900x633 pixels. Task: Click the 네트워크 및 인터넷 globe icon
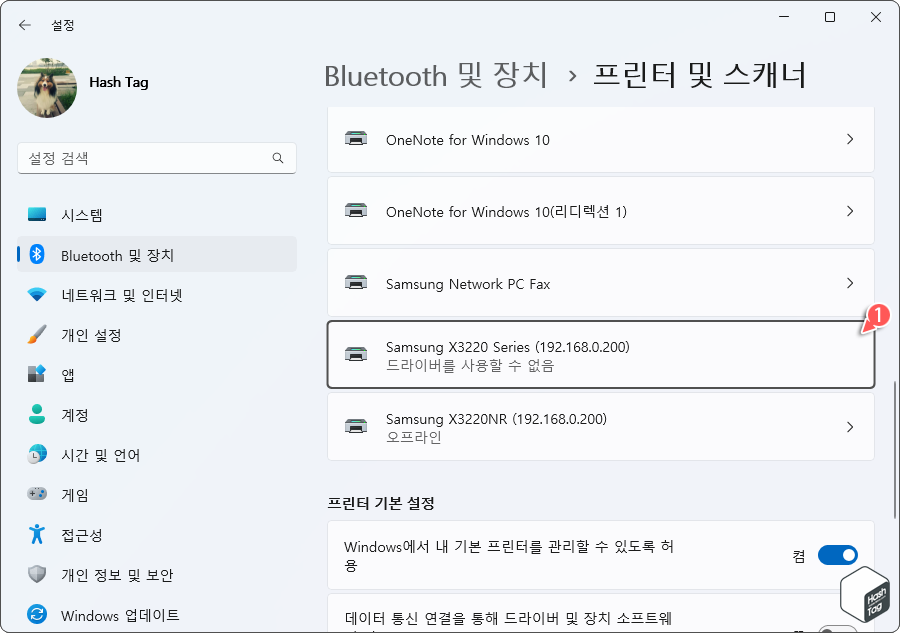click(x=37, y=294)
